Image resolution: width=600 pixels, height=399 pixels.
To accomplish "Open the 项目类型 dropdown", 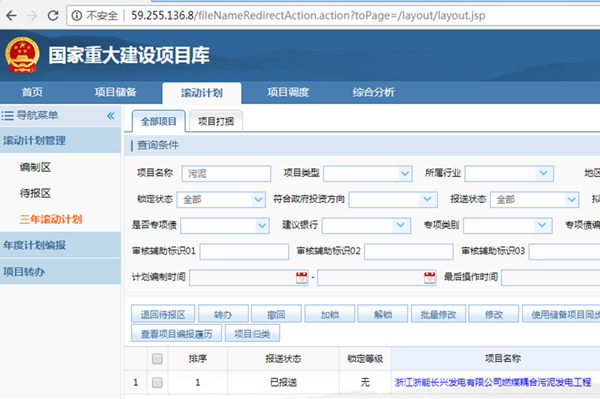I will pos(367,174).
